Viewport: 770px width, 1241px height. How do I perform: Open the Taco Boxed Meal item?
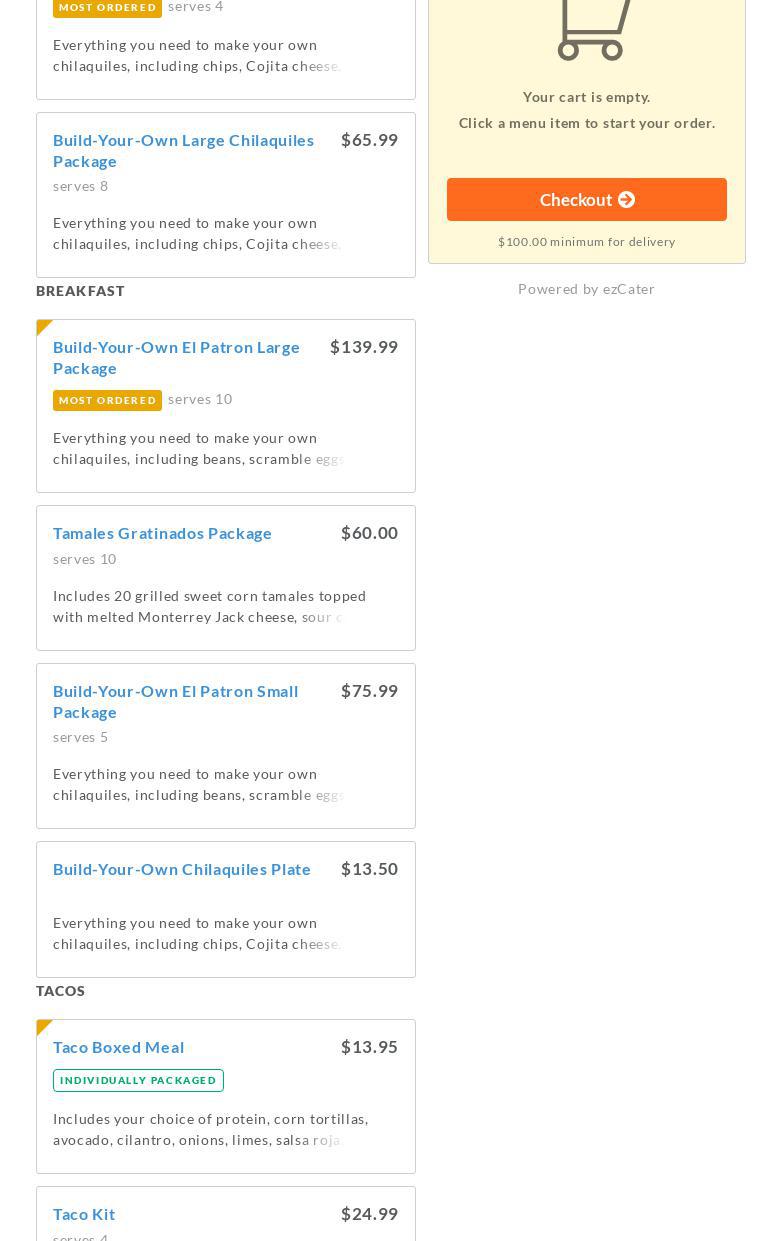tap(118, 1047)
